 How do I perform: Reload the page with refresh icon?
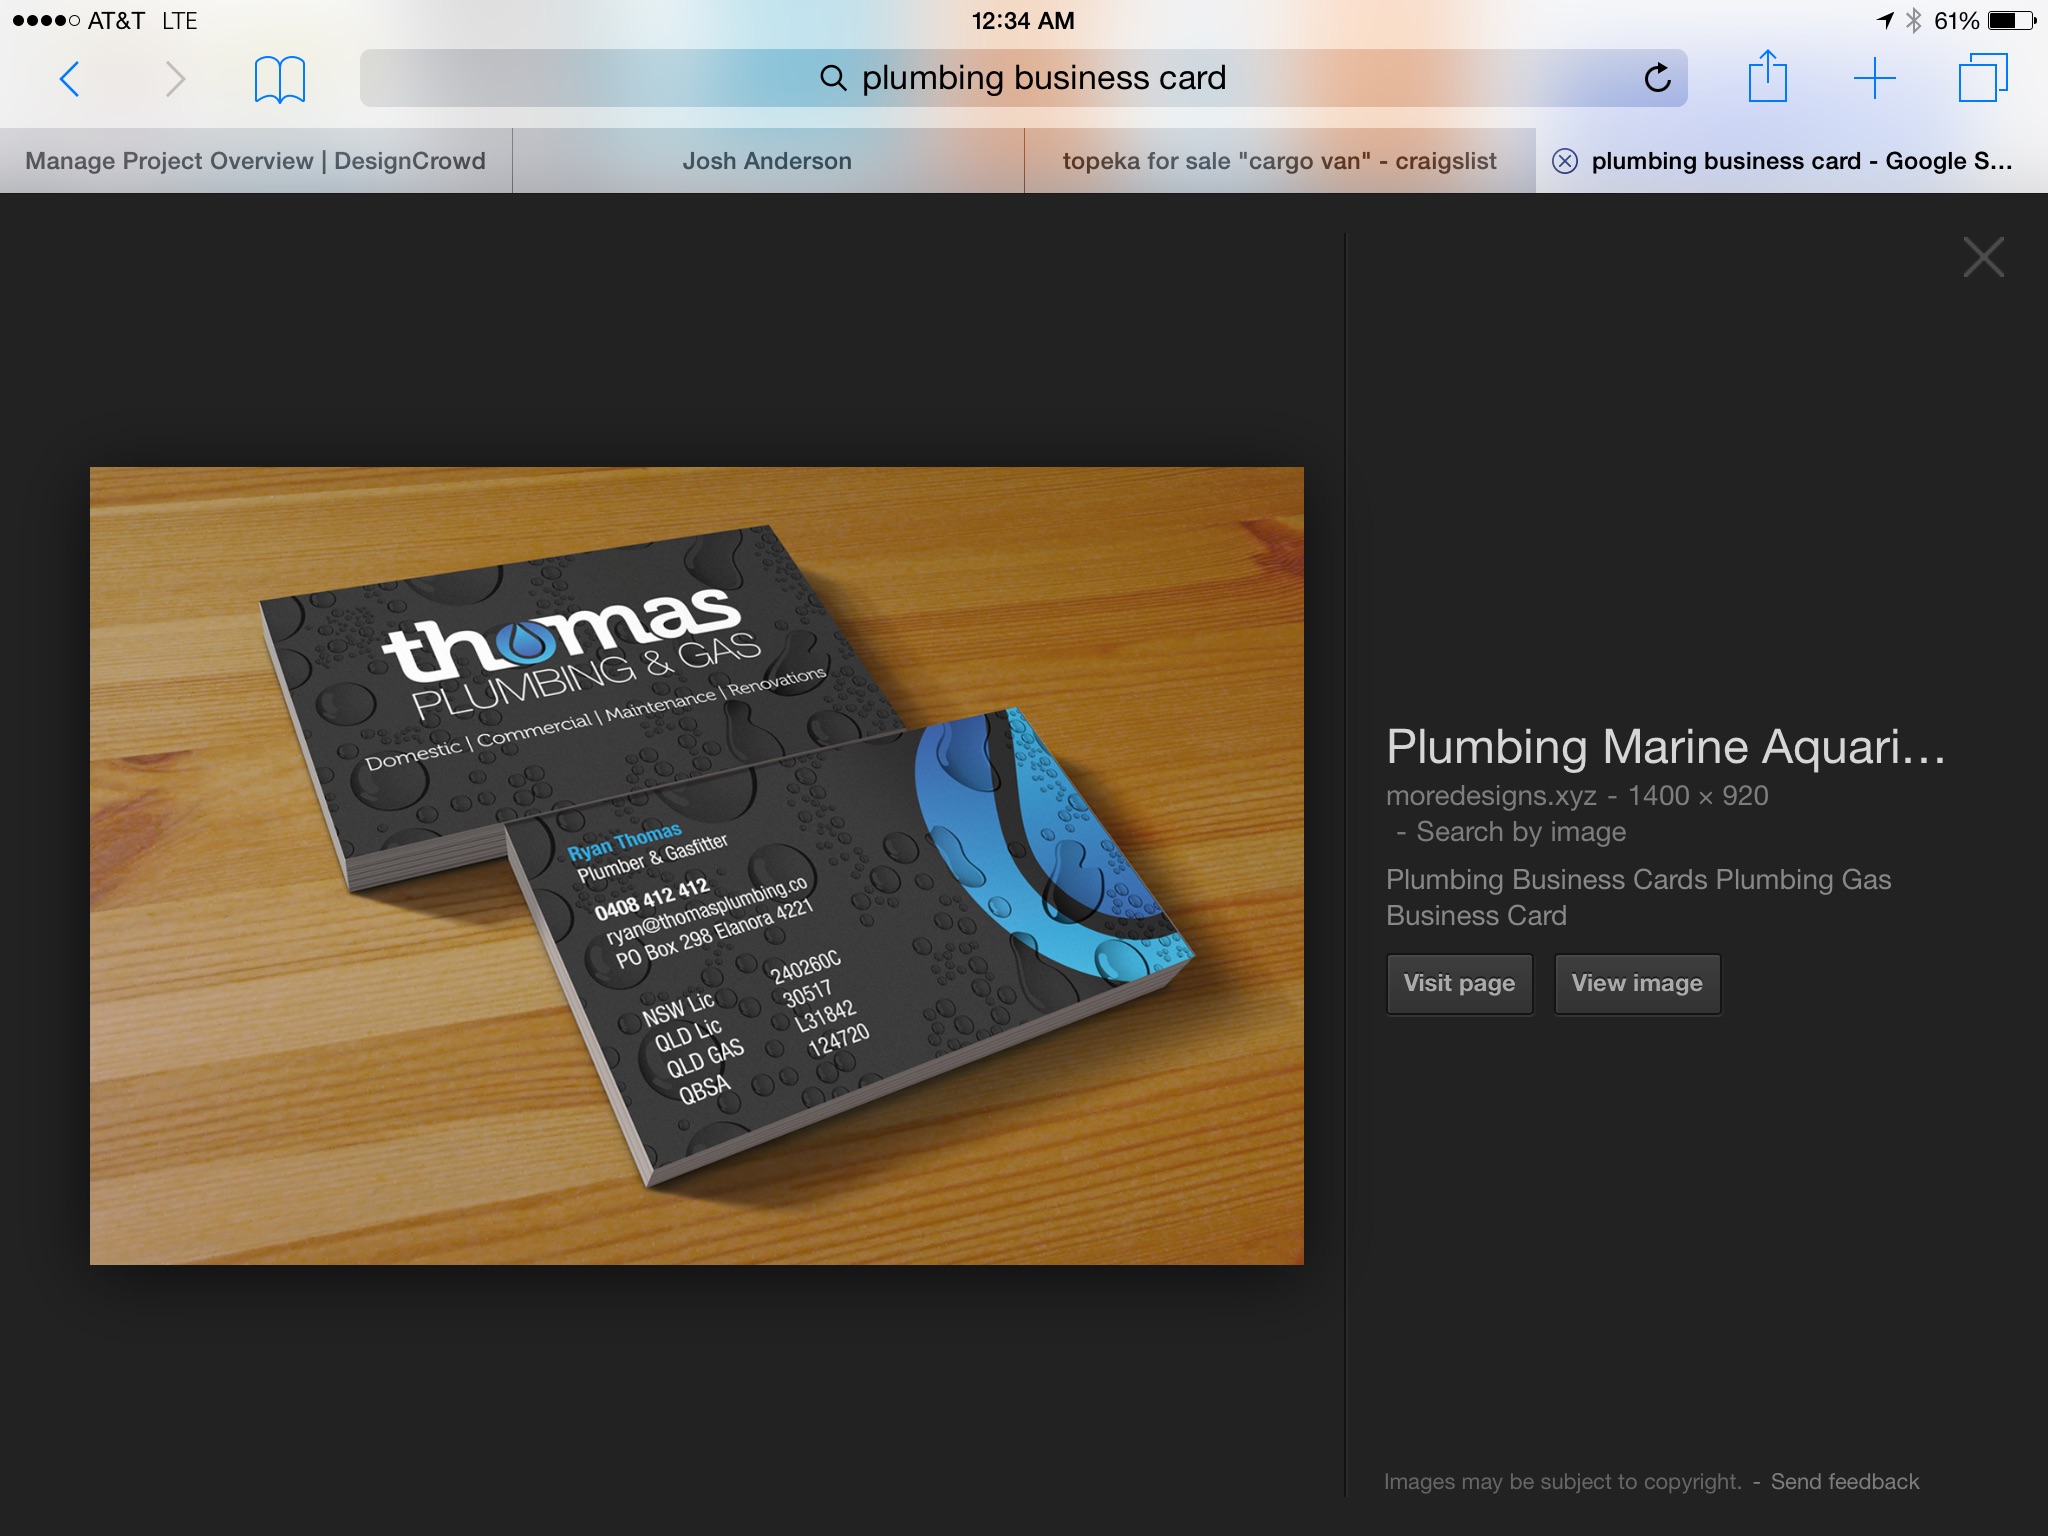(x=1657, y=78)
